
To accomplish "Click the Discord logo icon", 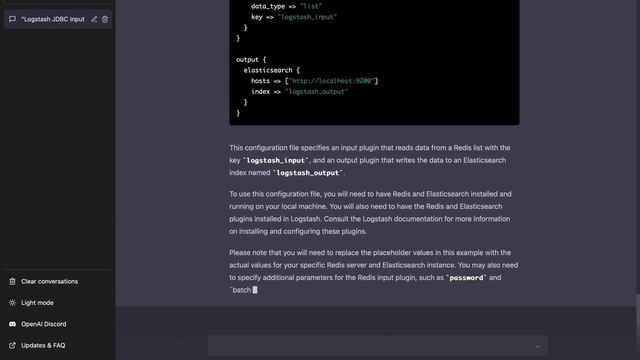I will click(12, 324).
